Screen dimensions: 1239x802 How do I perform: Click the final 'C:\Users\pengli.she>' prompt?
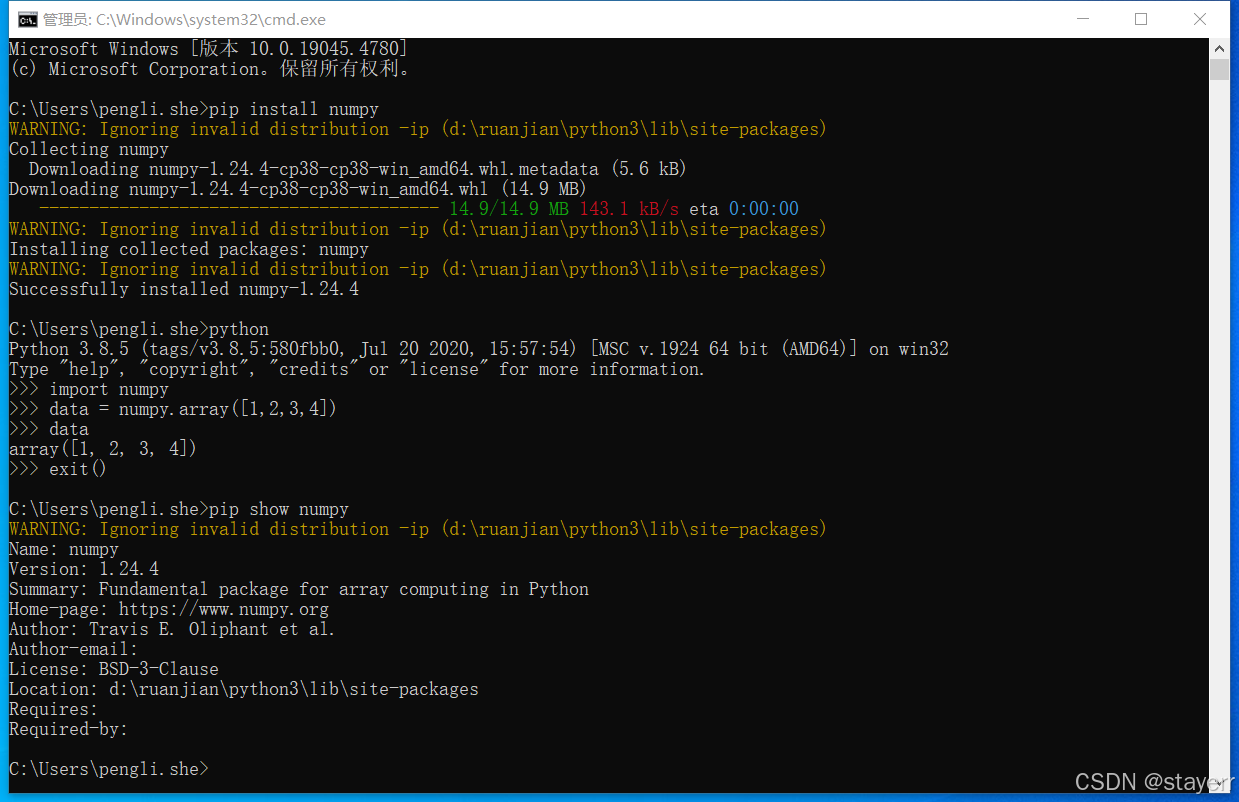[109, 769]
